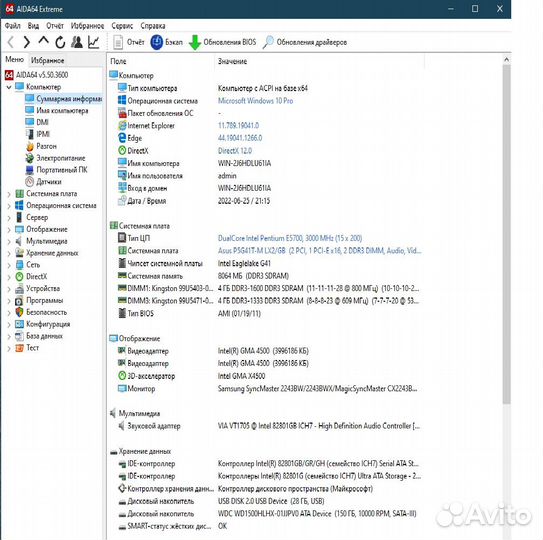
Task: Open the Избранное menu in the menu bar
Action: pyautogui.click(x=87, y=26)
